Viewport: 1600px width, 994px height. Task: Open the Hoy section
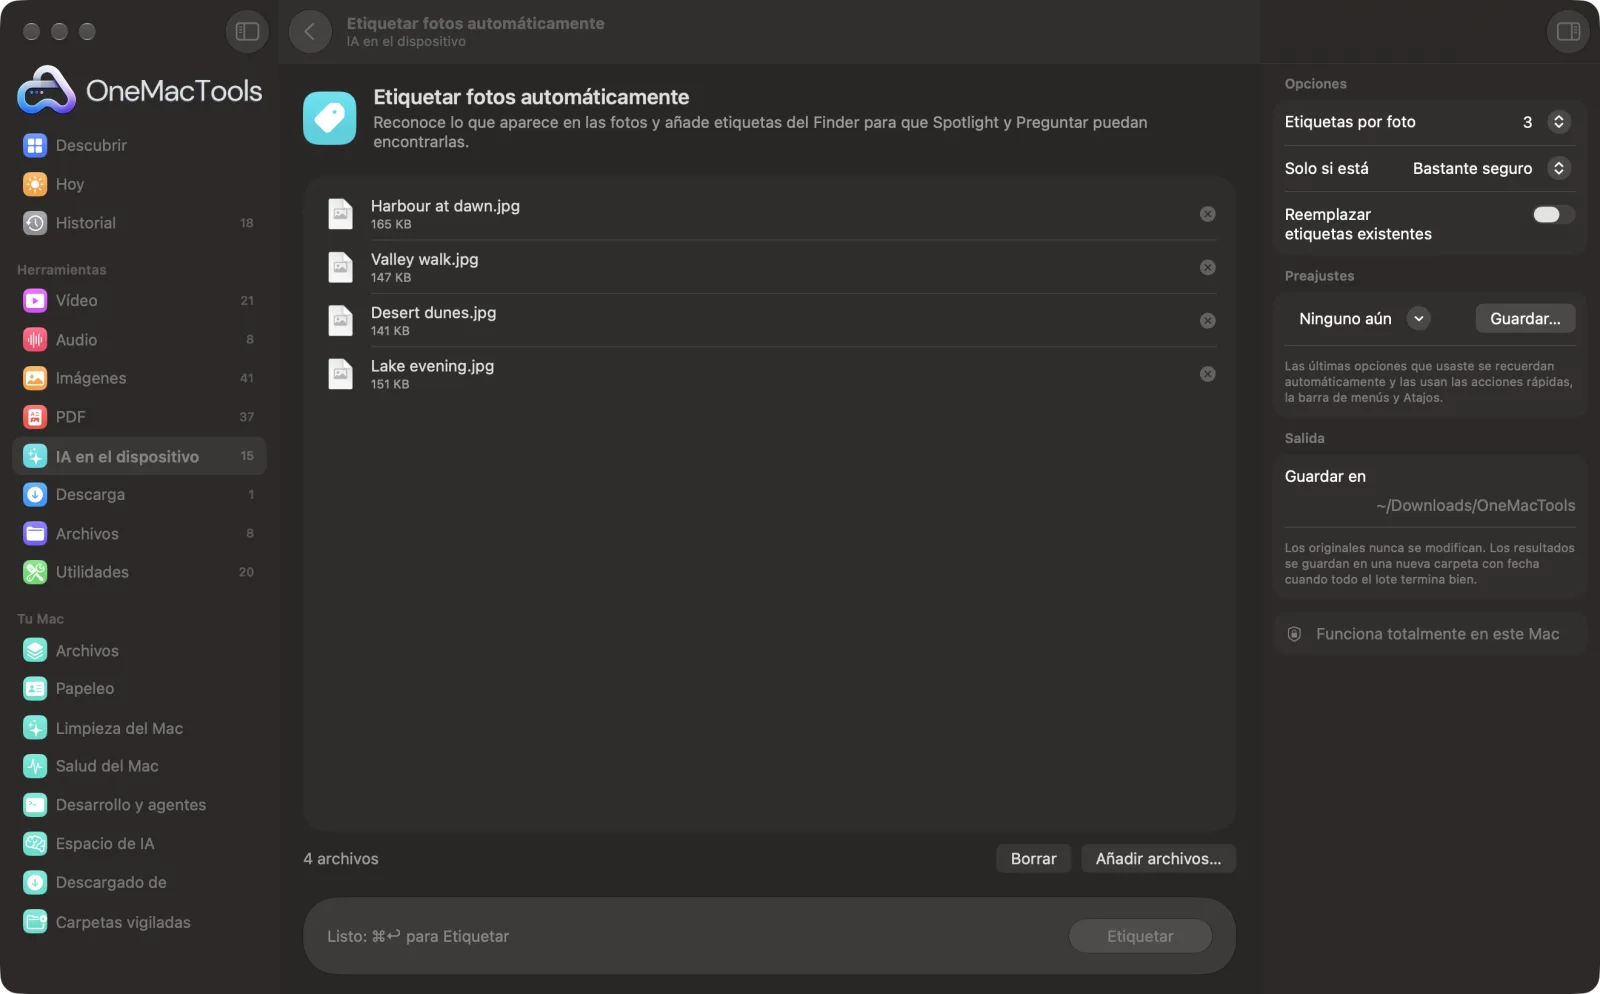pos(139,184)
